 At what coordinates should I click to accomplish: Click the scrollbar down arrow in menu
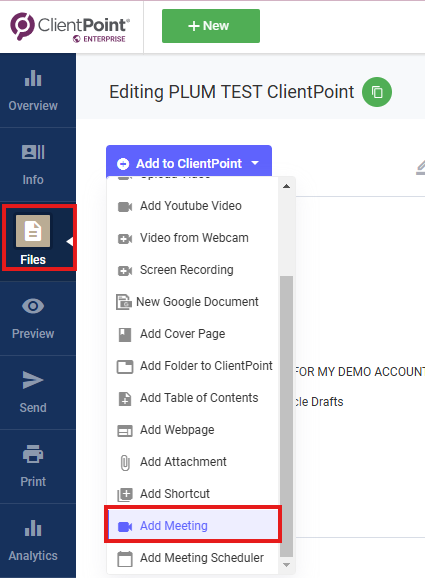286,565
